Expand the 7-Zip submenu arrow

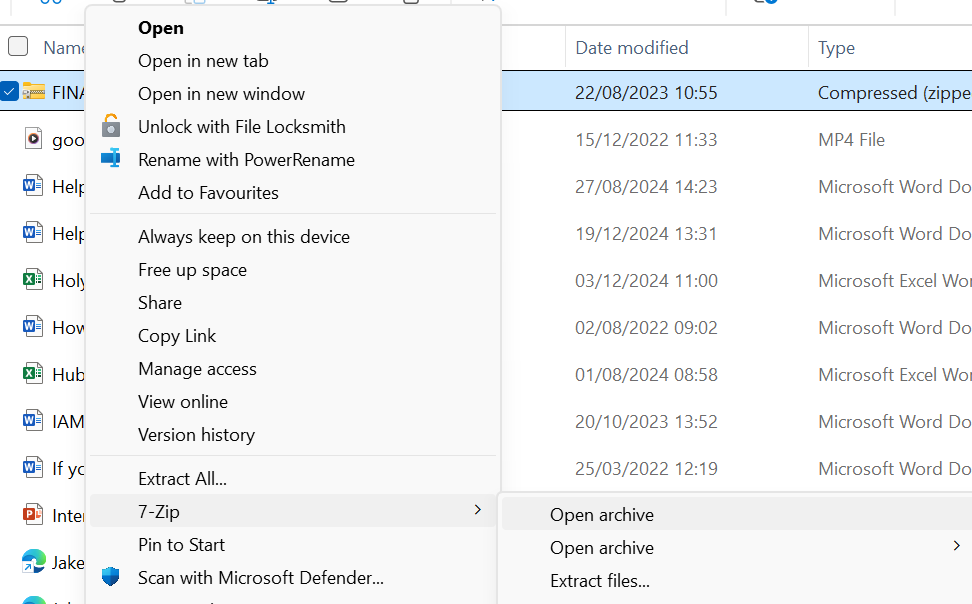477,511
